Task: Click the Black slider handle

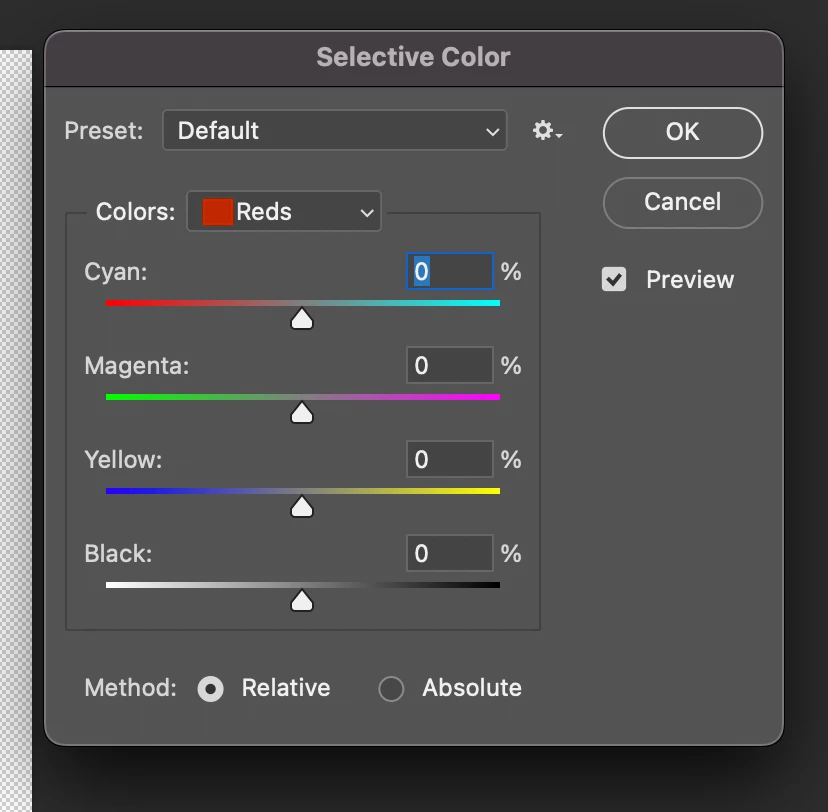Action: [x=301, y=601]
